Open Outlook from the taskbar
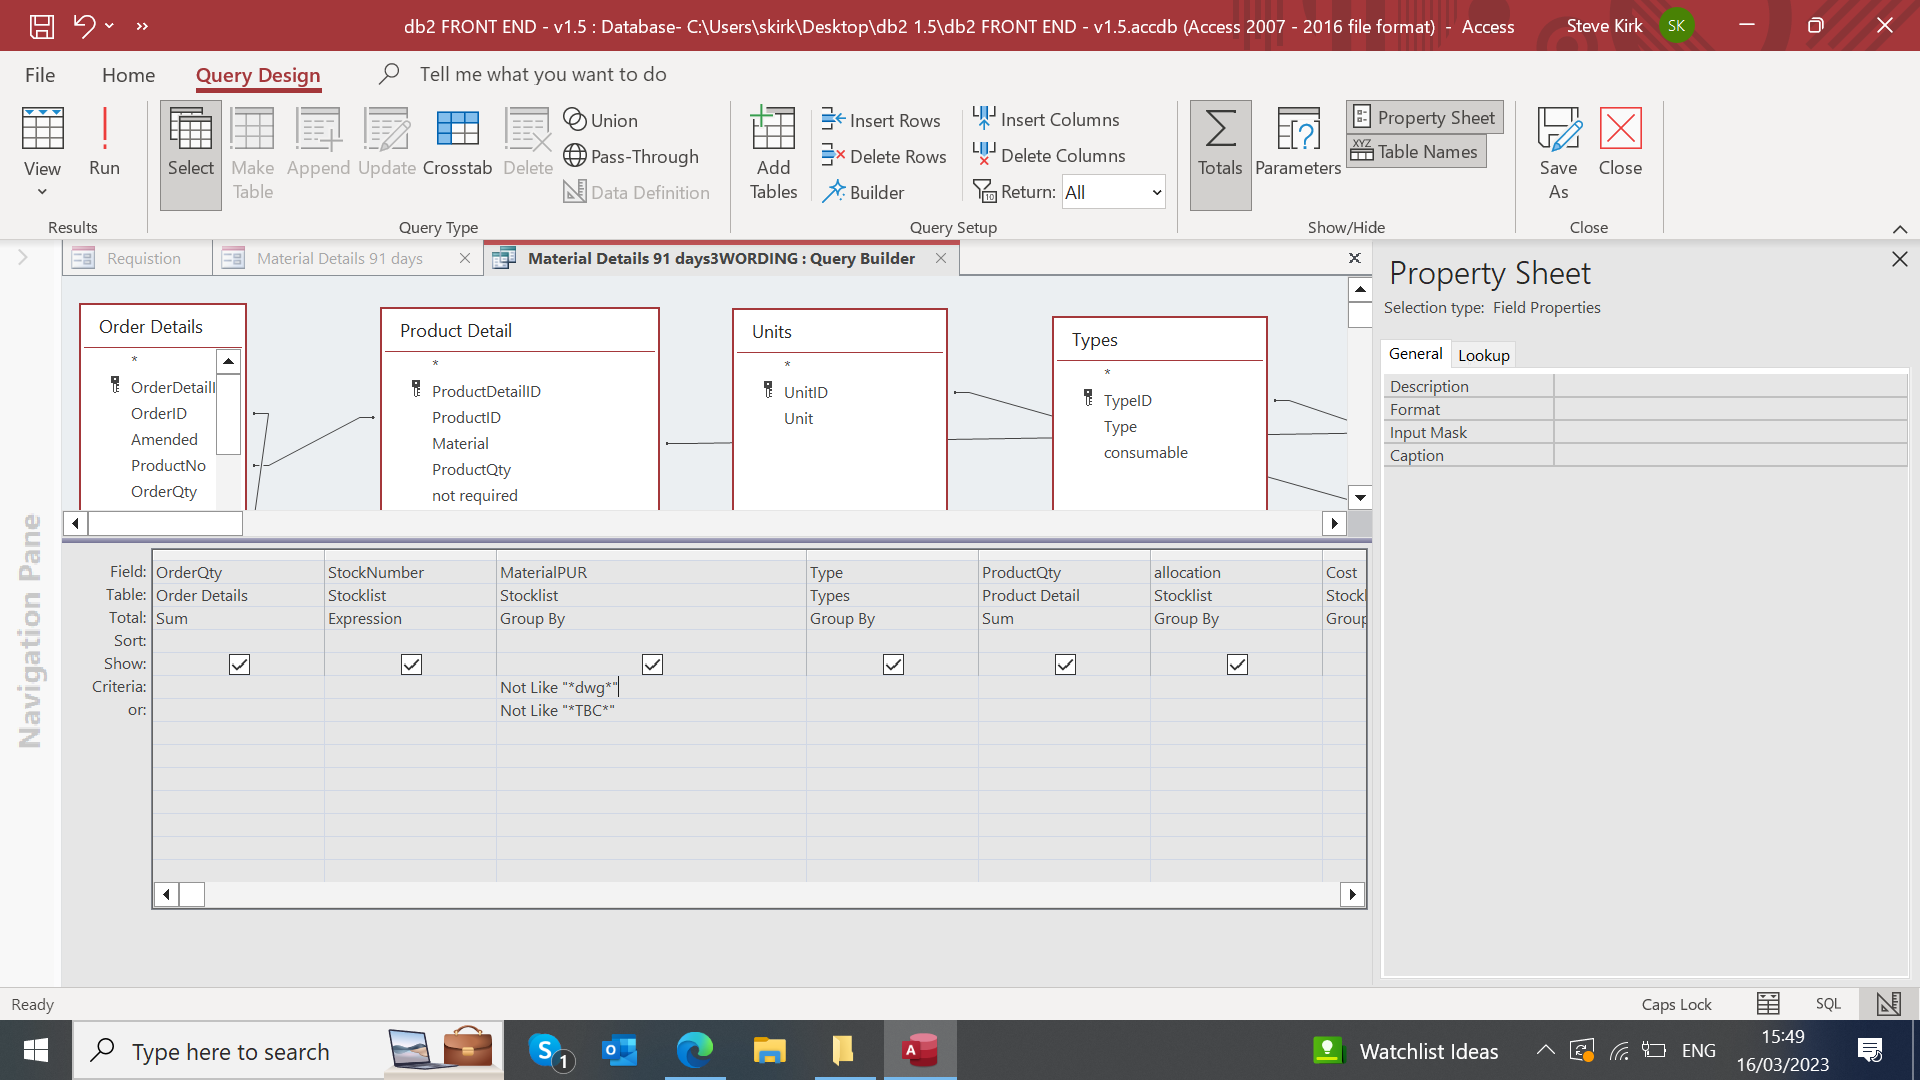The width and height of the screenshot is (1920, 1080). (x=620, y=1050)
